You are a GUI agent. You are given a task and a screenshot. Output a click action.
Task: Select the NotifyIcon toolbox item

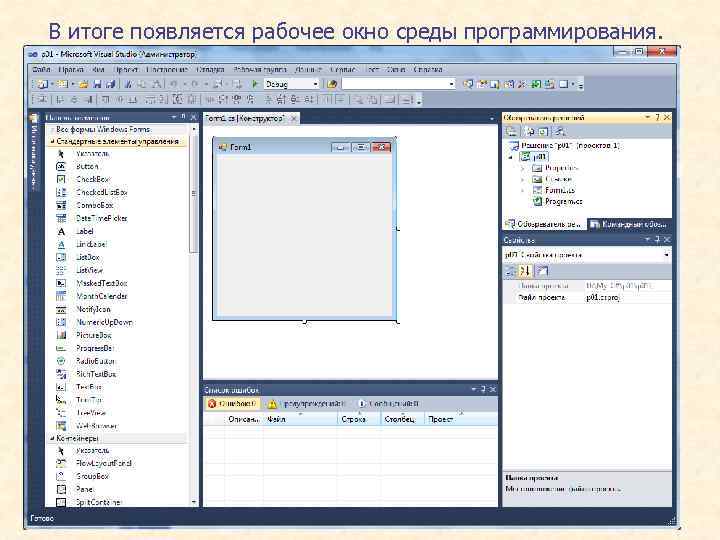coord(93,309)
